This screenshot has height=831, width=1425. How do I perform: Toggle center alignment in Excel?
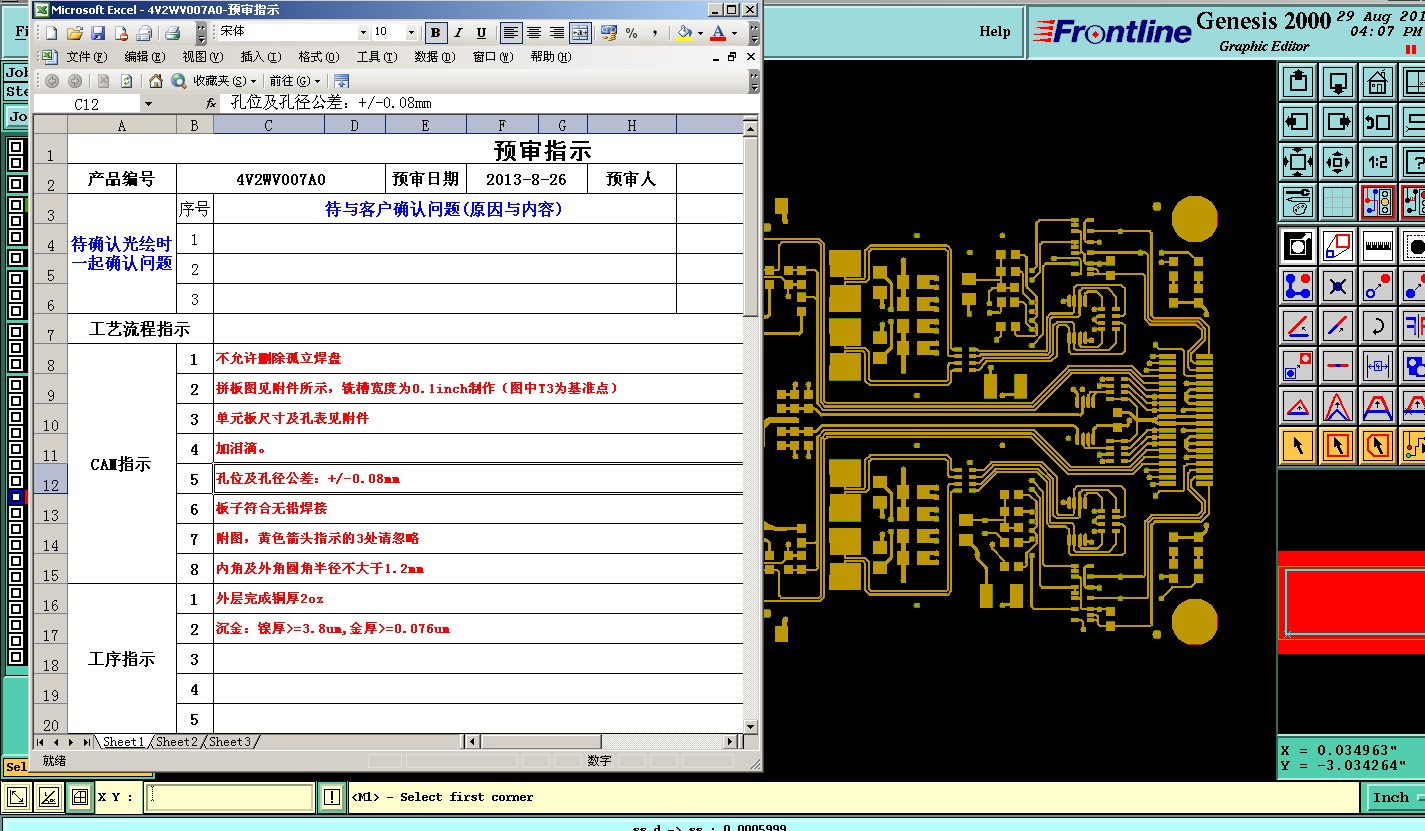[534, 33]
